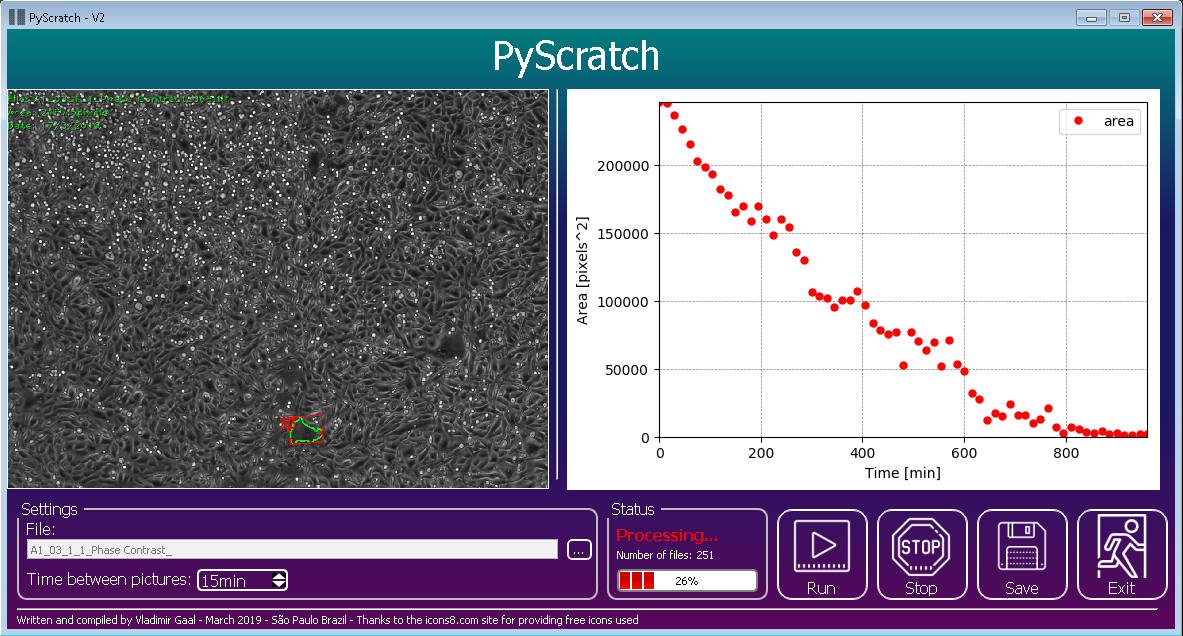Click the PyScratch app icon in title bar

click(x=17, y=17)
